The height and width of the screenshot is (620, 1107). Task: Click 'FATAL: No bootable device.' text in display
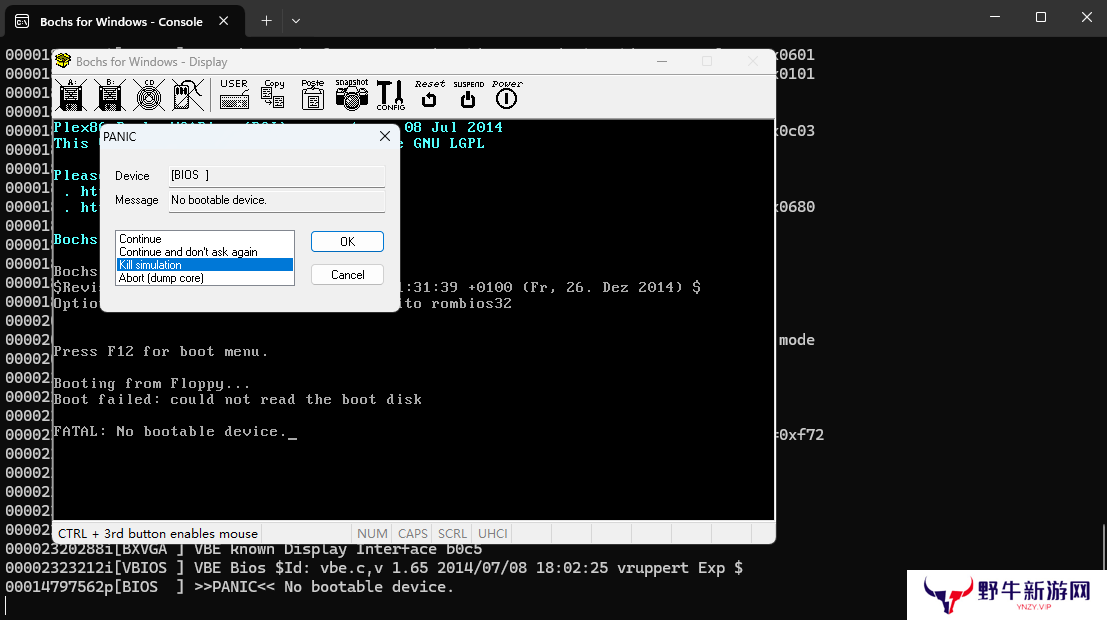tap(169, 431)
